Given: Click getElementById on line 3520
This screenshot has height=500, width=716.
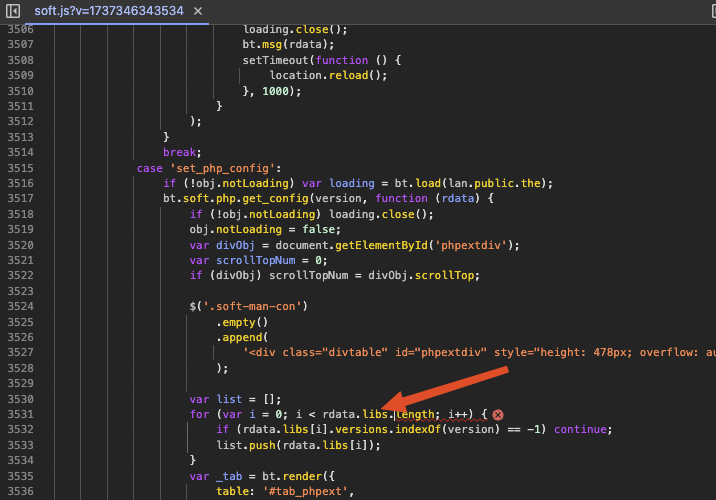Looking at the screenshot, I should click(x=381, y=245).
